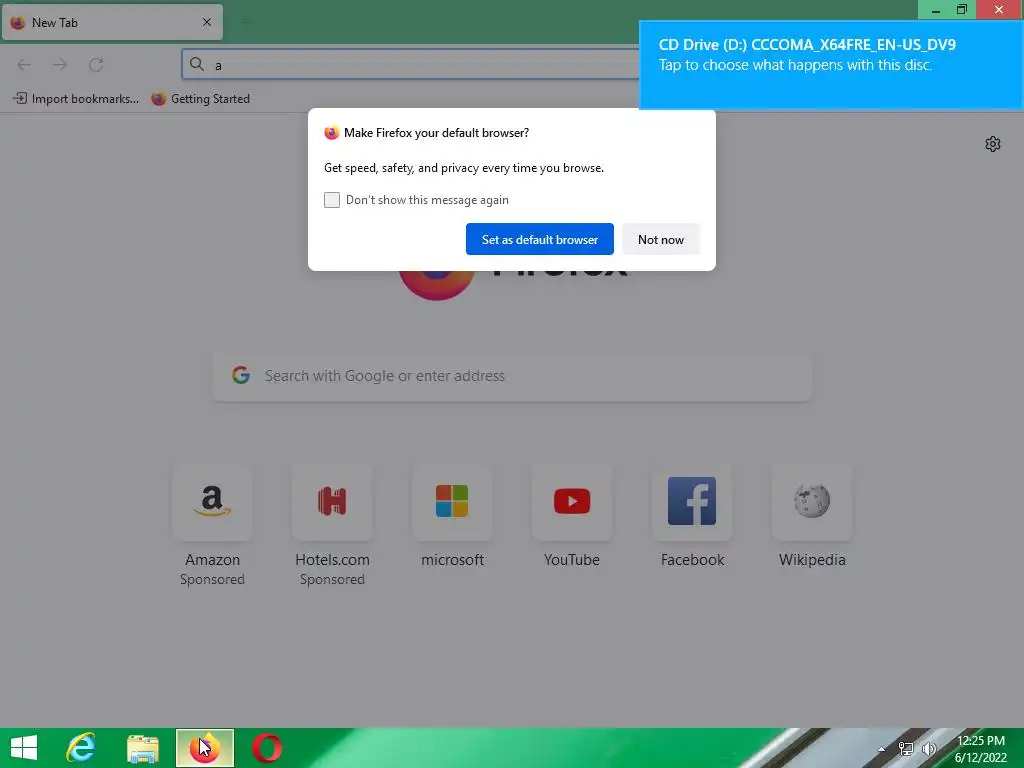Restore down the Firefox window
Viewport: 1024px width, 768px height.
[x=961, y=9]
